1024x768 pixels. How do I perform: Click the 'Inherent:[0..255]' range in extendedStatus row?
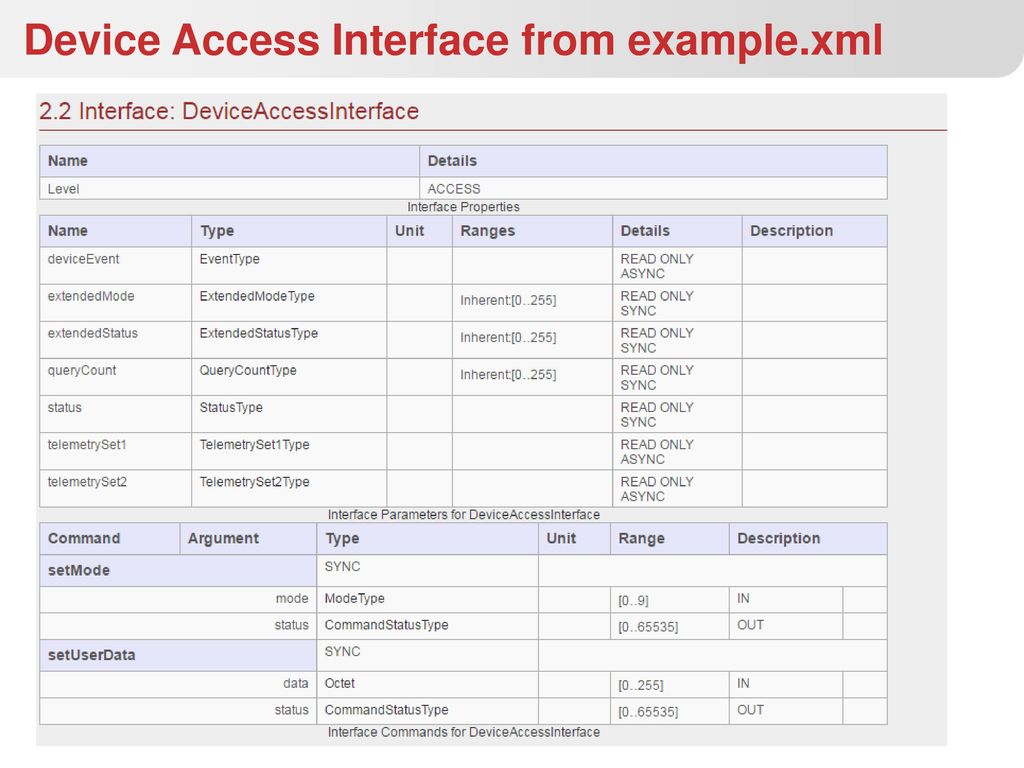508,338
